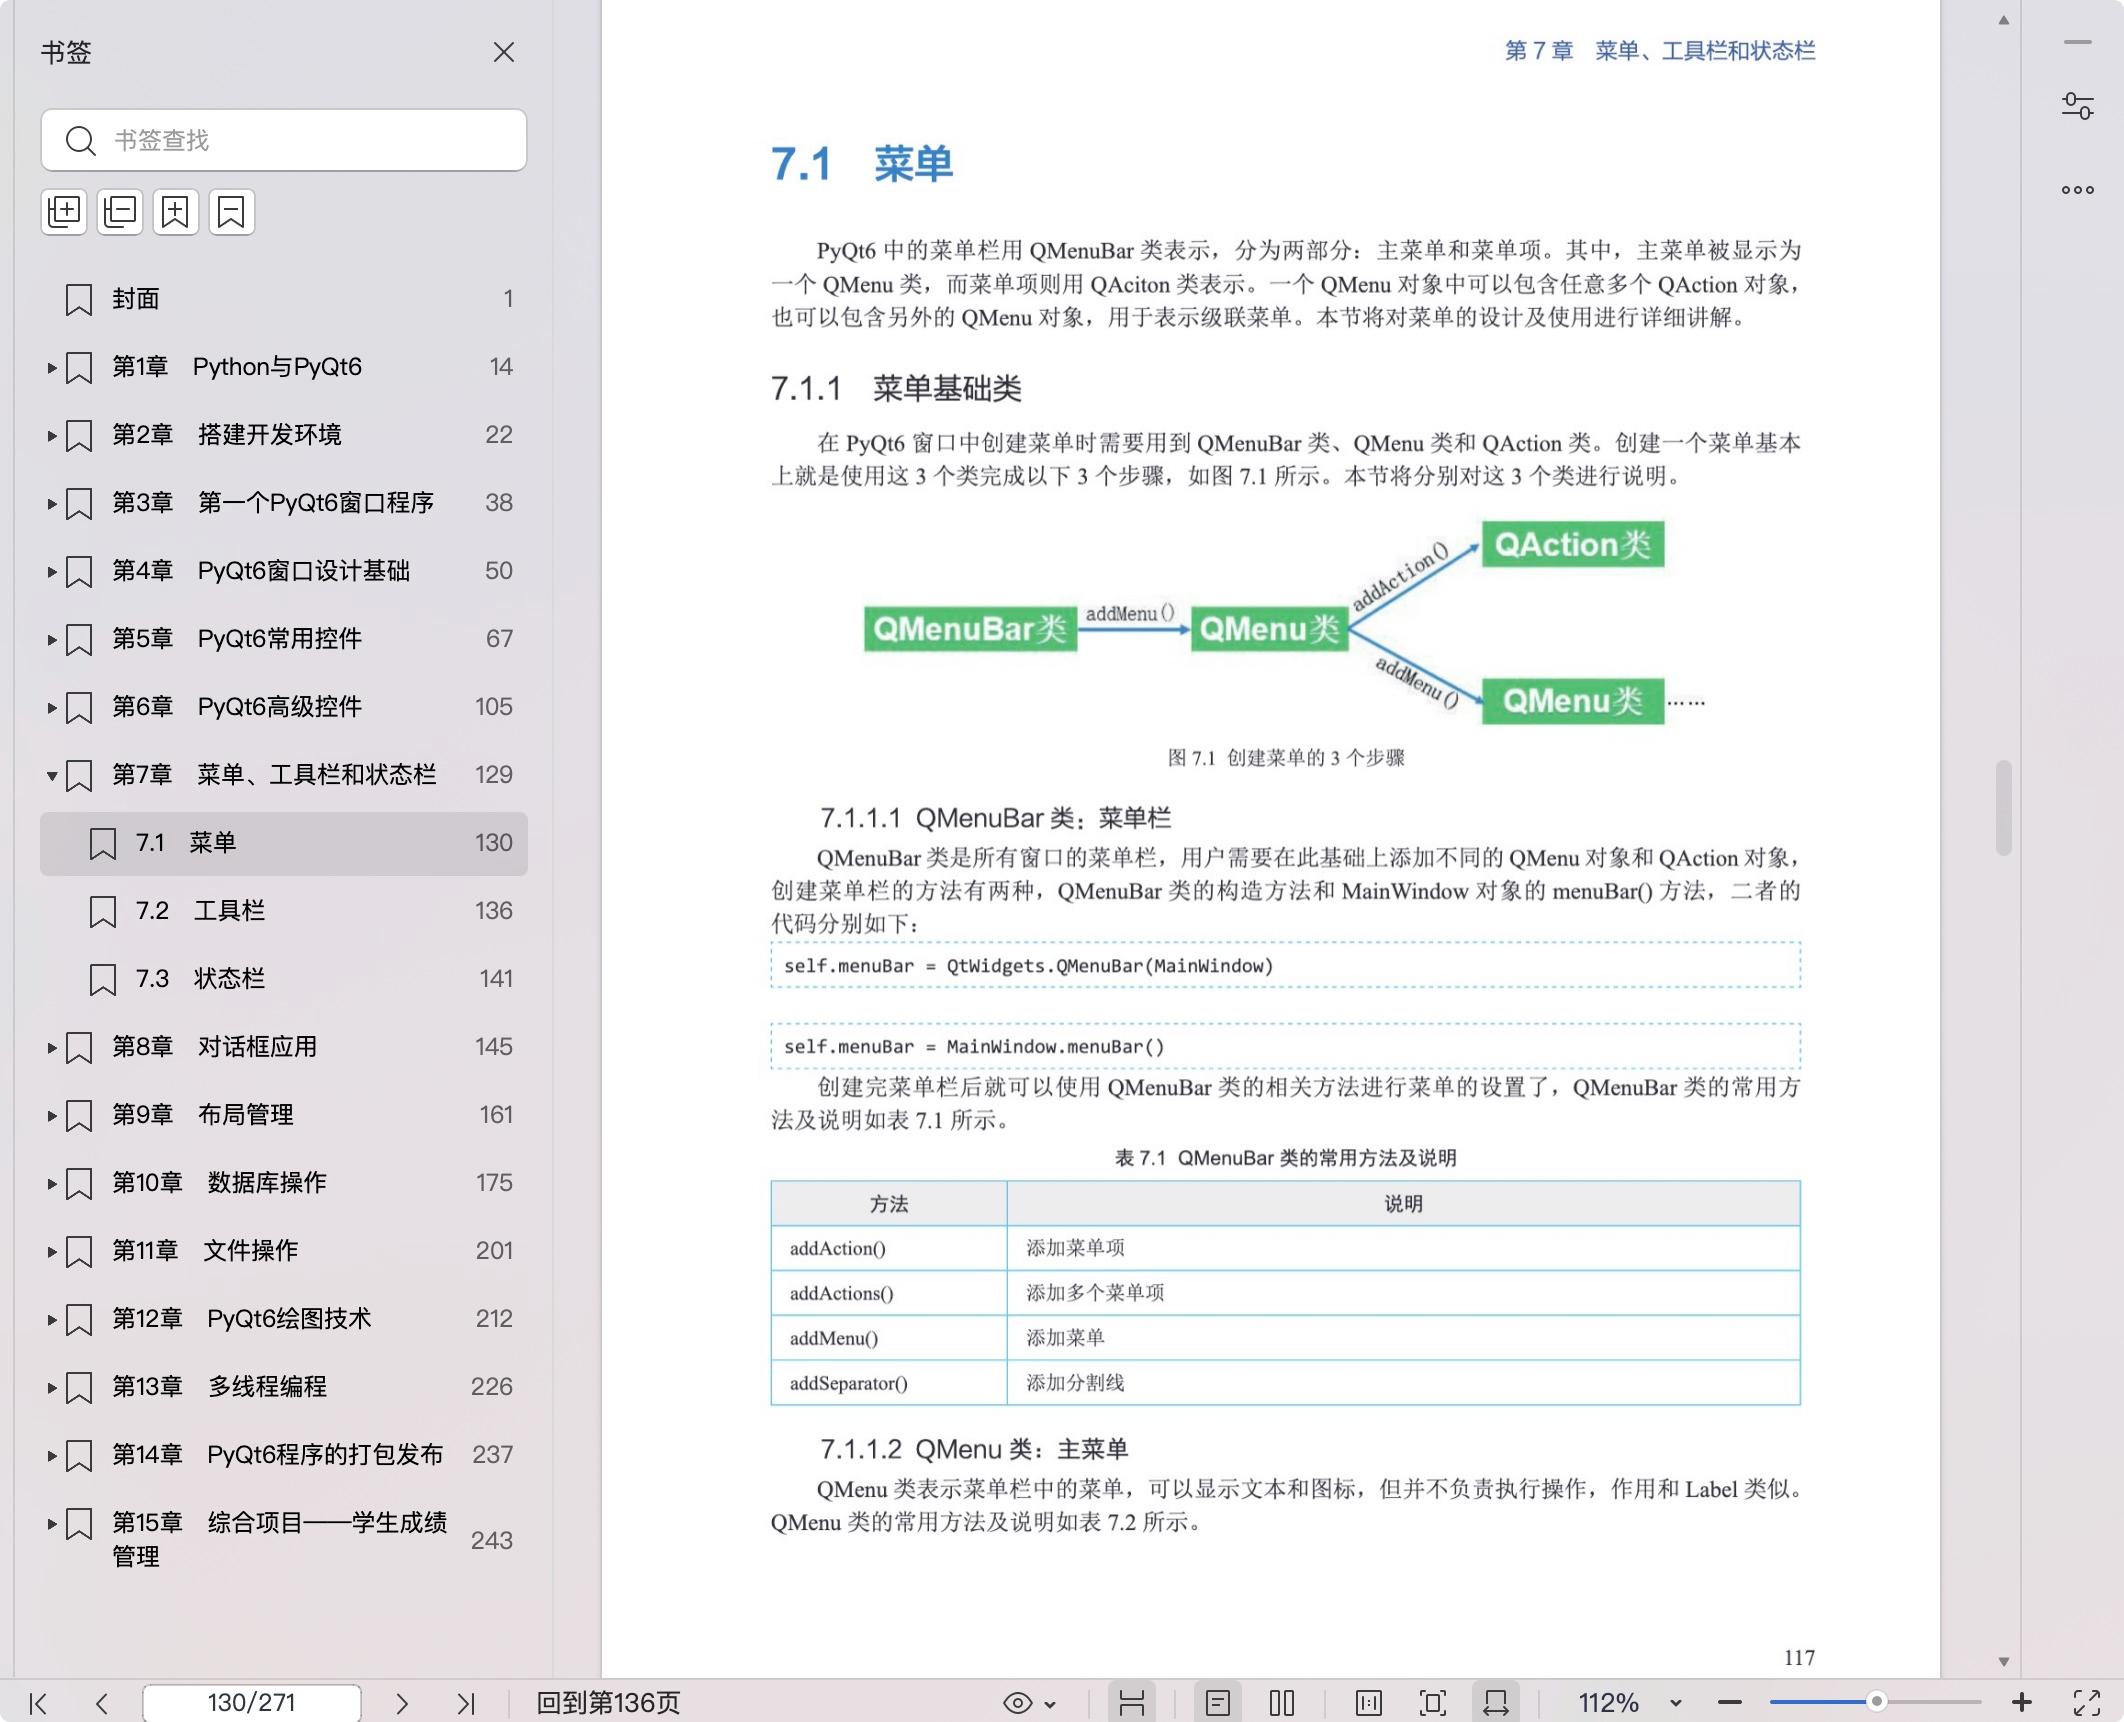Expand 第13章 多线程编程
The width and height of the screenshot is (2124, 1722).
click(x=51, y=1388)
